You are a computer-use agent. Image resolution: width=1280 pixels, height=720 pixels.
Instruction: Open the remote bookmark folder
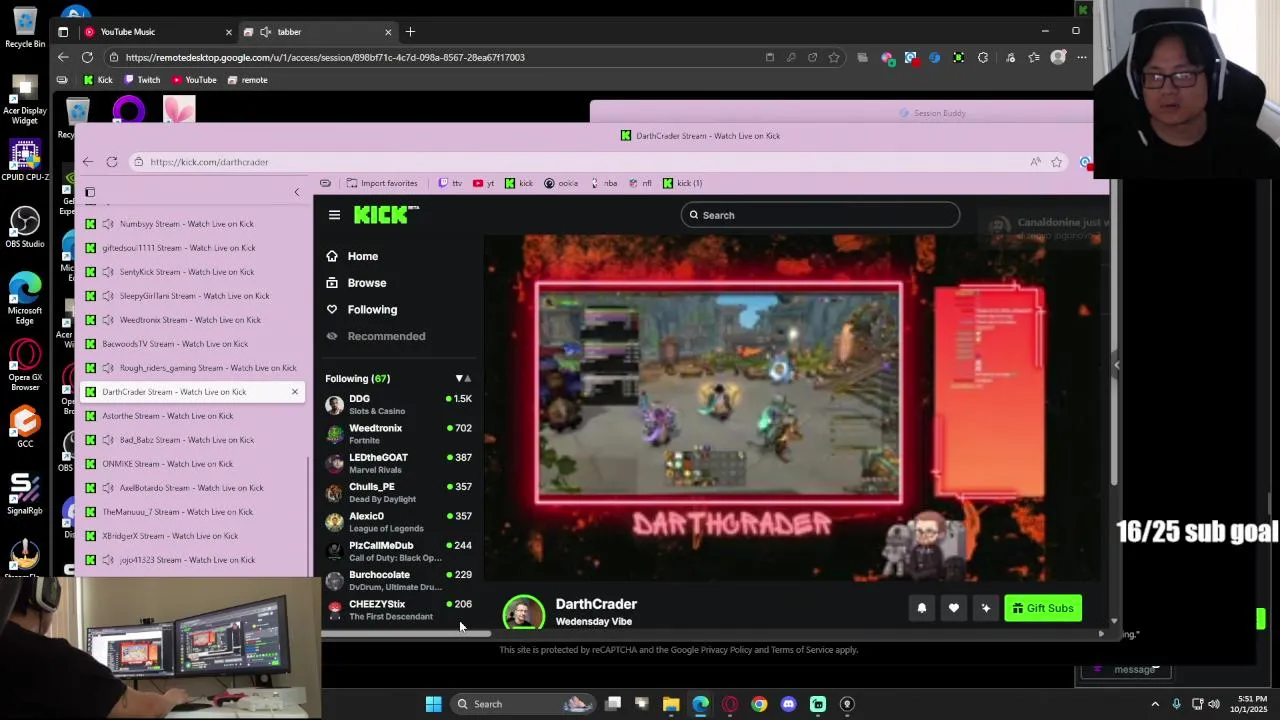tap(248, 80)
